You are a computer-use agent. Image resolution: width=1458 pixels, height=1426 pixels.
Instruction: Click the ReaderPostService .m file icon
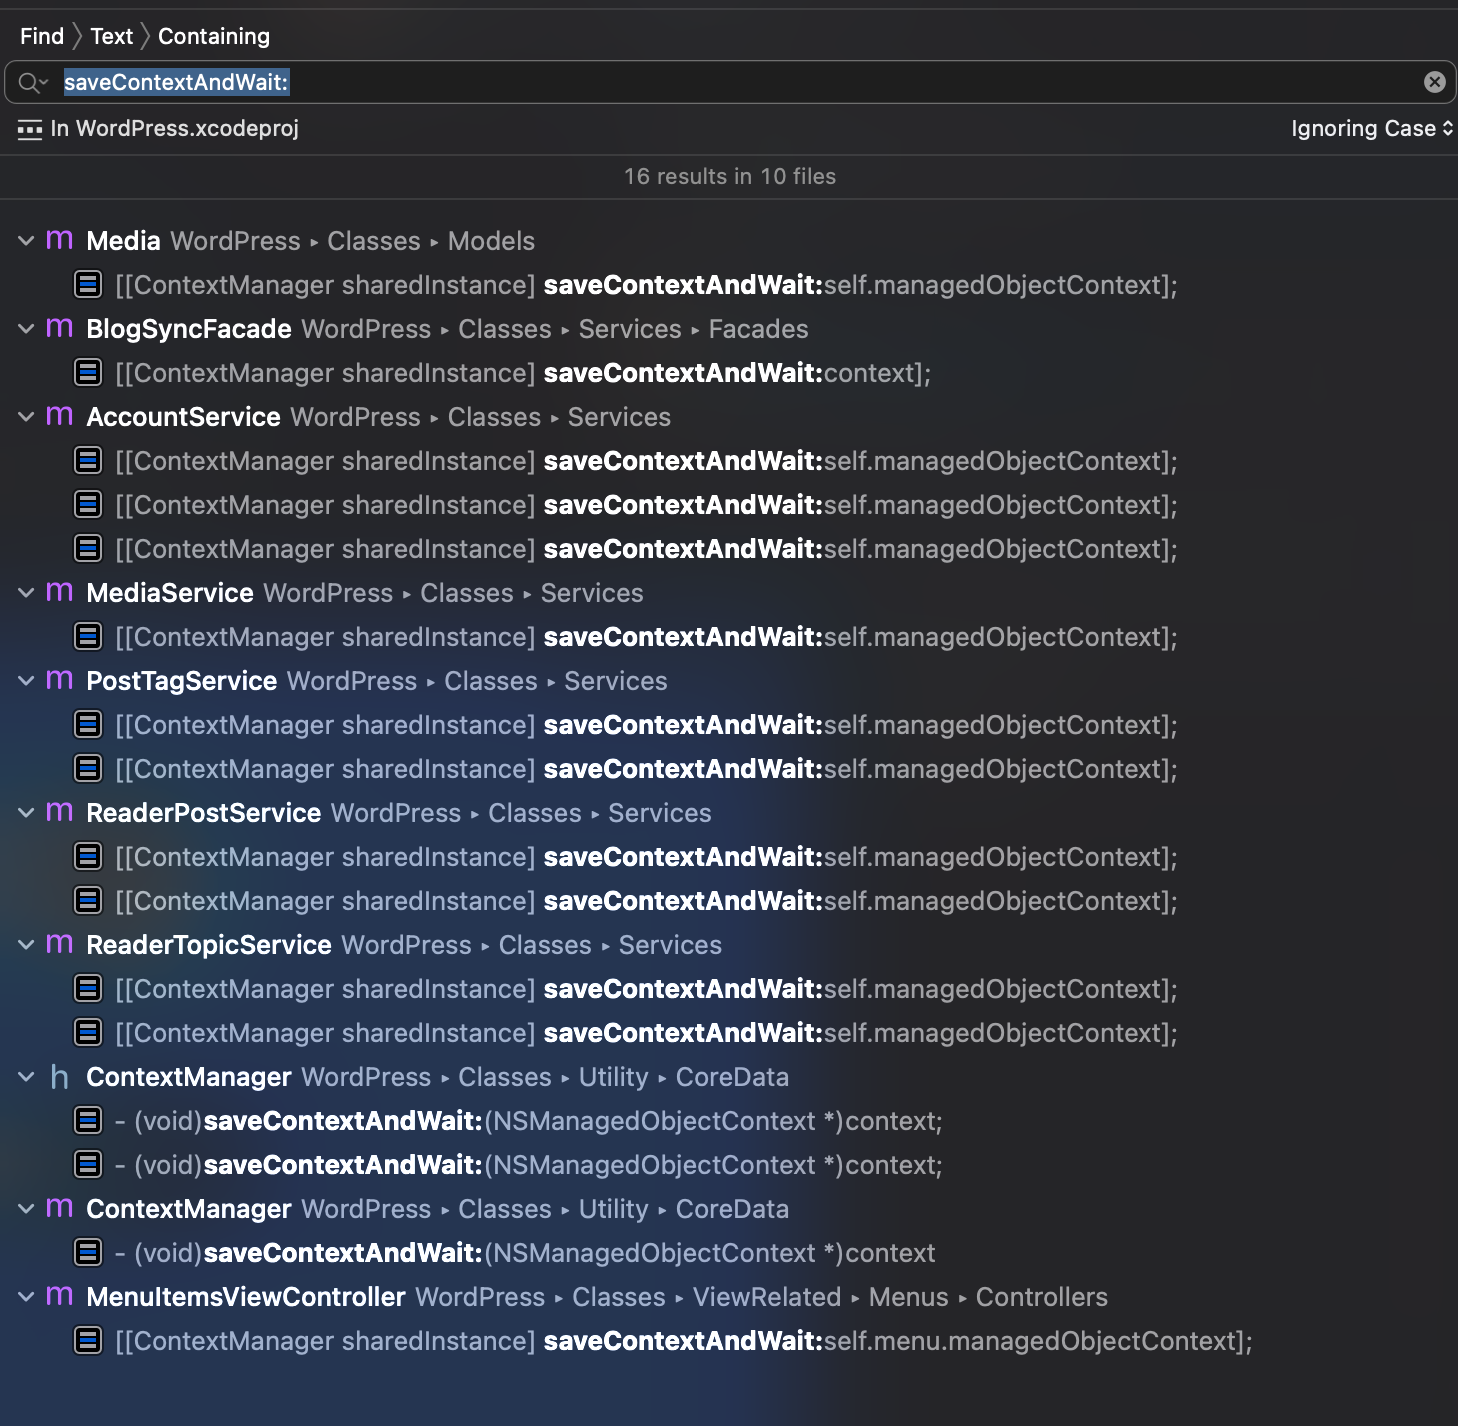pyautogui.click(x=60, y=812)
